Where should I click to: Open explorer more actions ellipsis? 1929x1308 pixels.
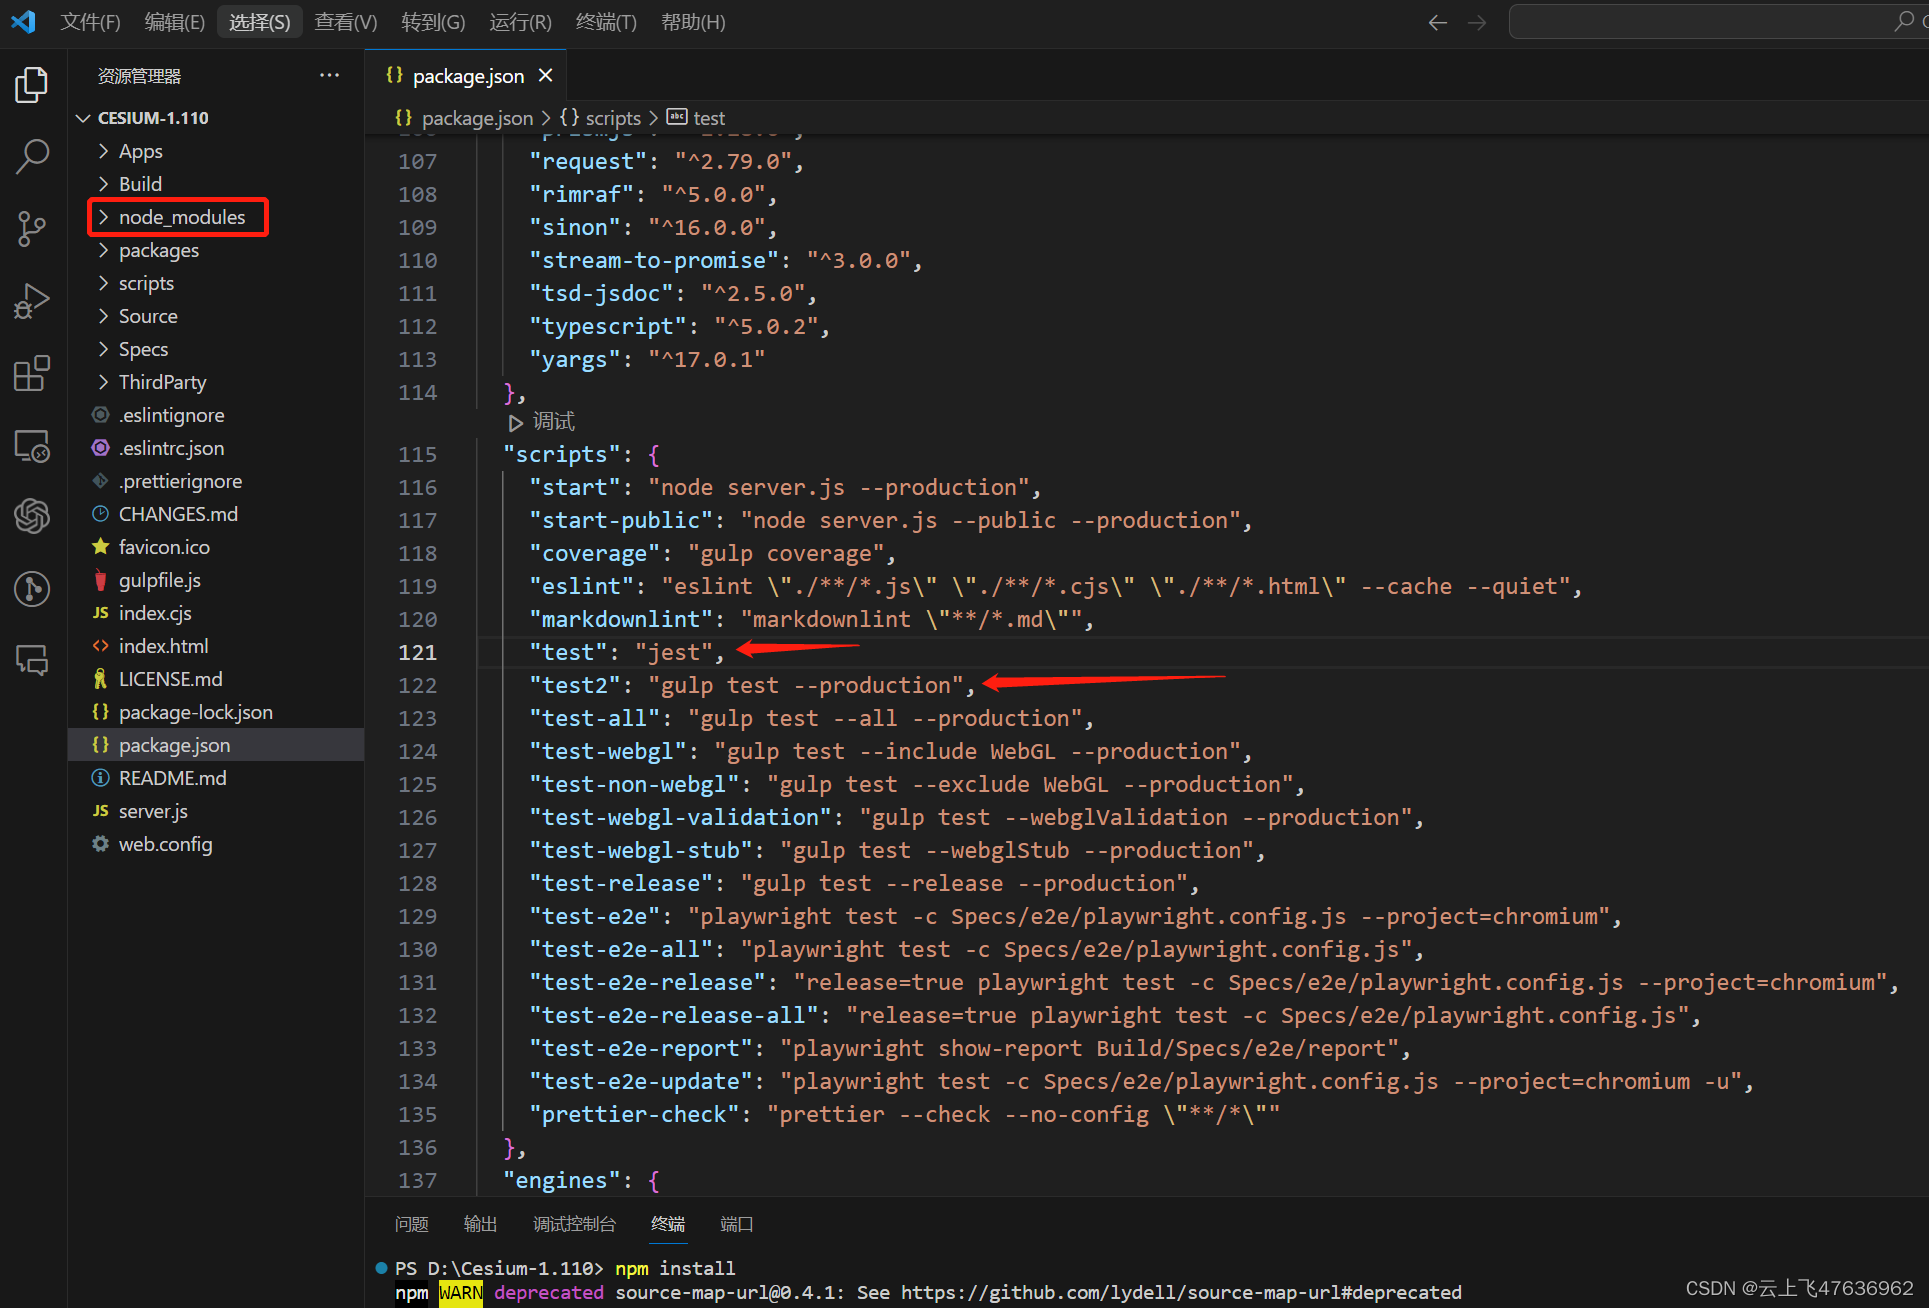(x=329, y=76)
